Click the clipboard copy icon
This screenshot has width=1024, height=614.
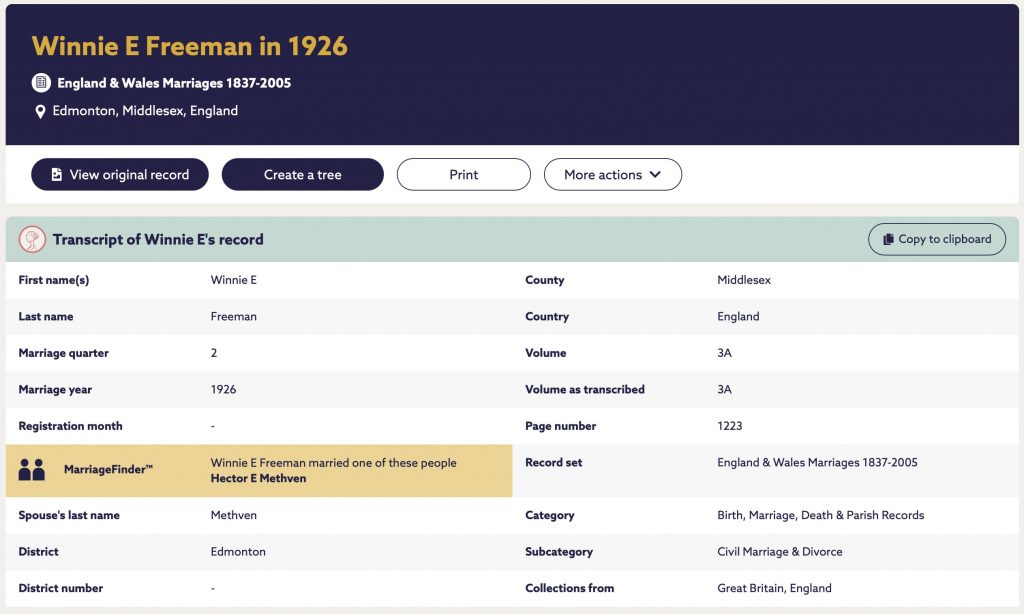888,239
